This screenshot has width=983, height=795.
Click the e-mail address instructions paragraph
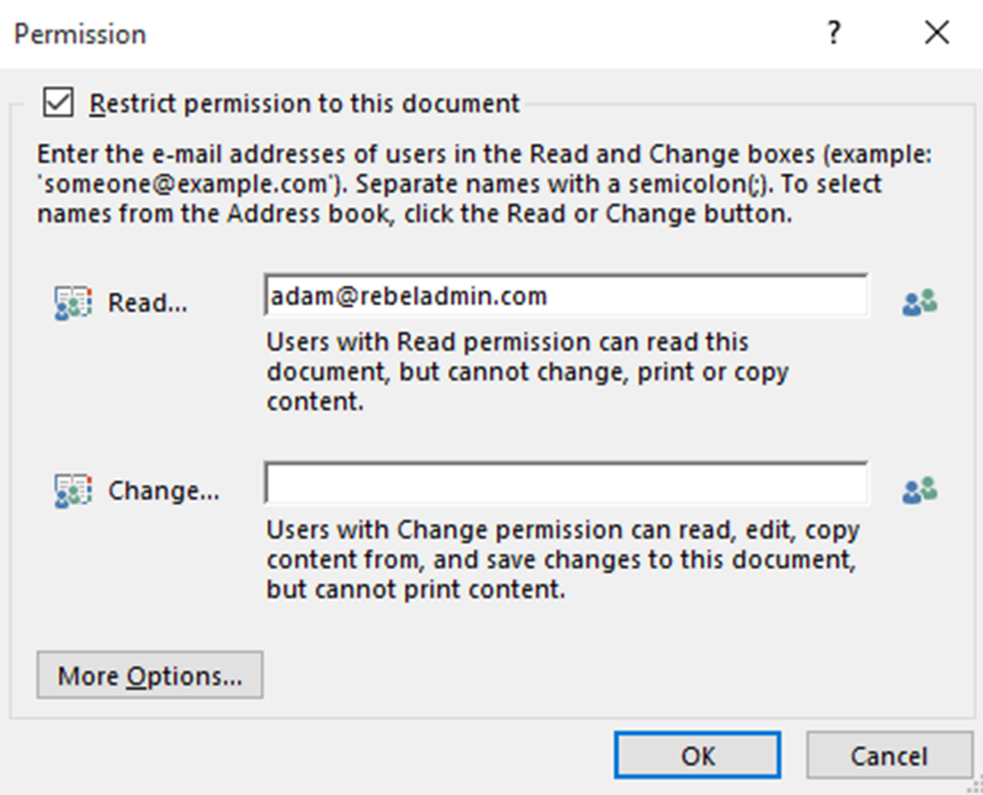coord(485,184)
